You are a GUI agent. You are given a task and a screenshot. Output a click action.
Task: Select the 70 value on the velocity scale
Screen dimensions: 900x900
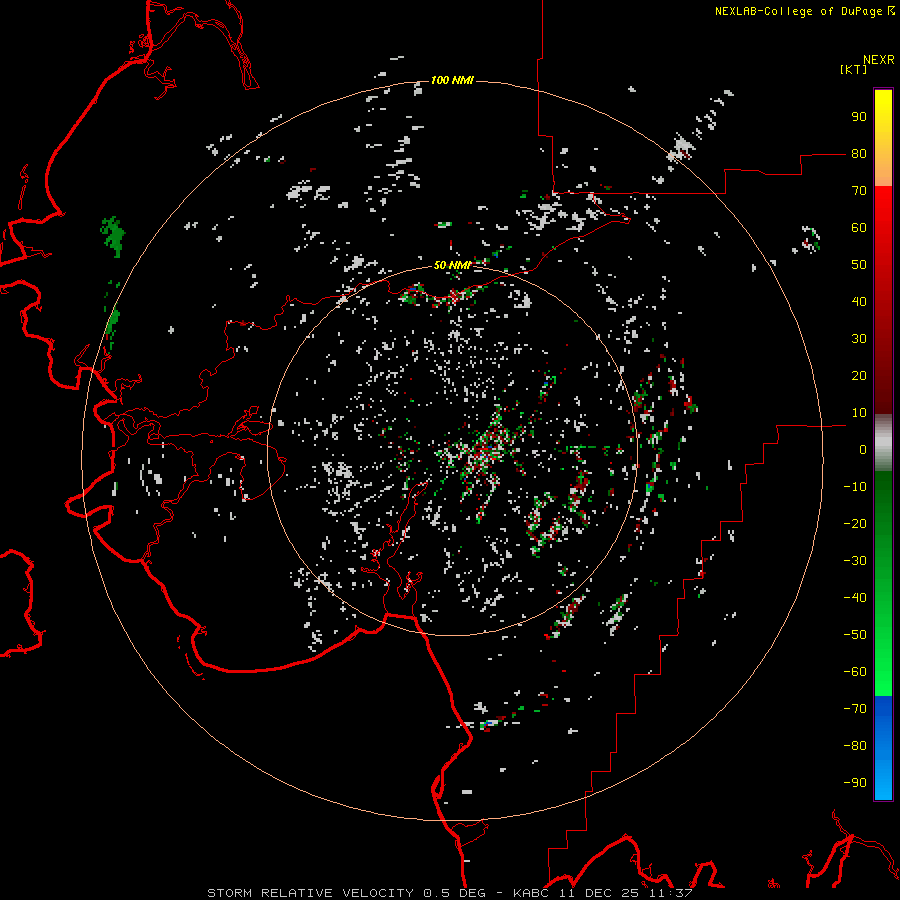pyautogui.click(x=859, y=191)
